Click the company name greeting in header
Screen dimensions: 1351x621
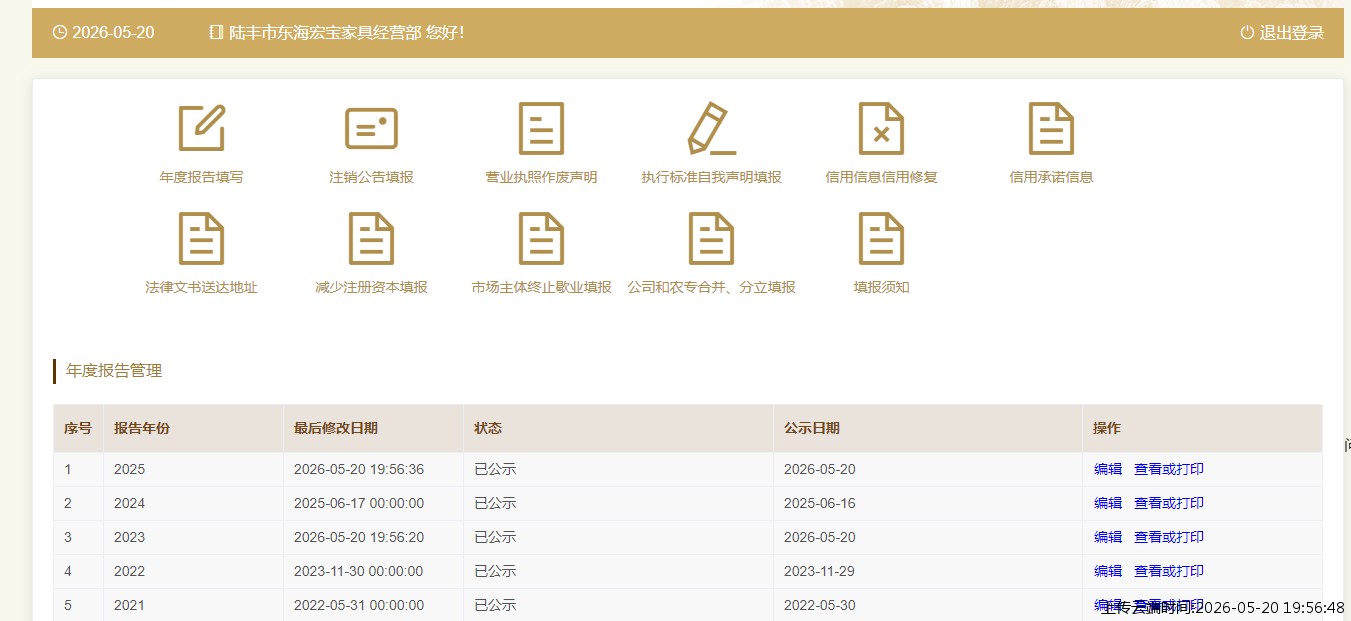(346, 32)
